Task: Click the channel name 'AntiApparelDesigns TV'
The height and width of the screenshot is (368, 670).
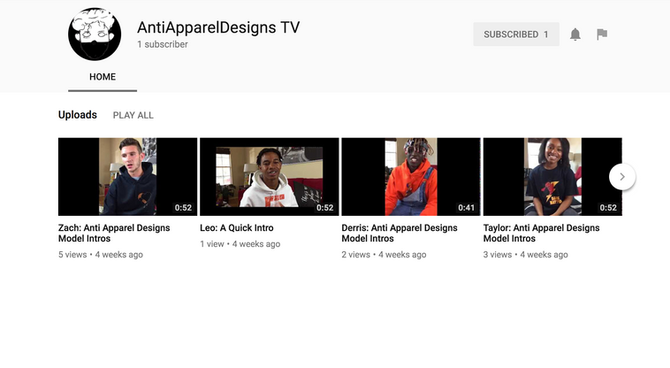Action: [218, 27]
